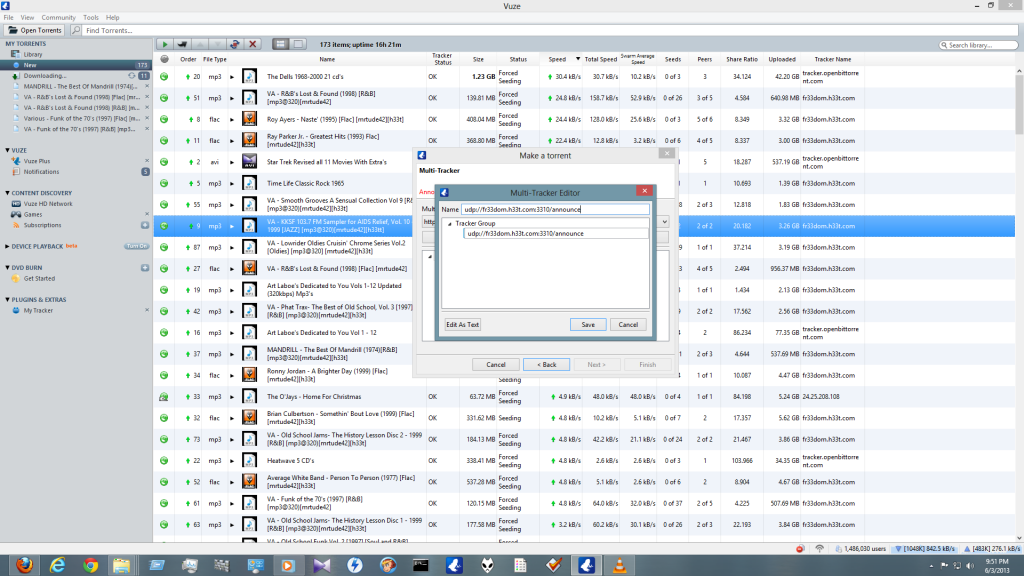Click the Star Trek Revised AVI thumbnail

(249, 161)
